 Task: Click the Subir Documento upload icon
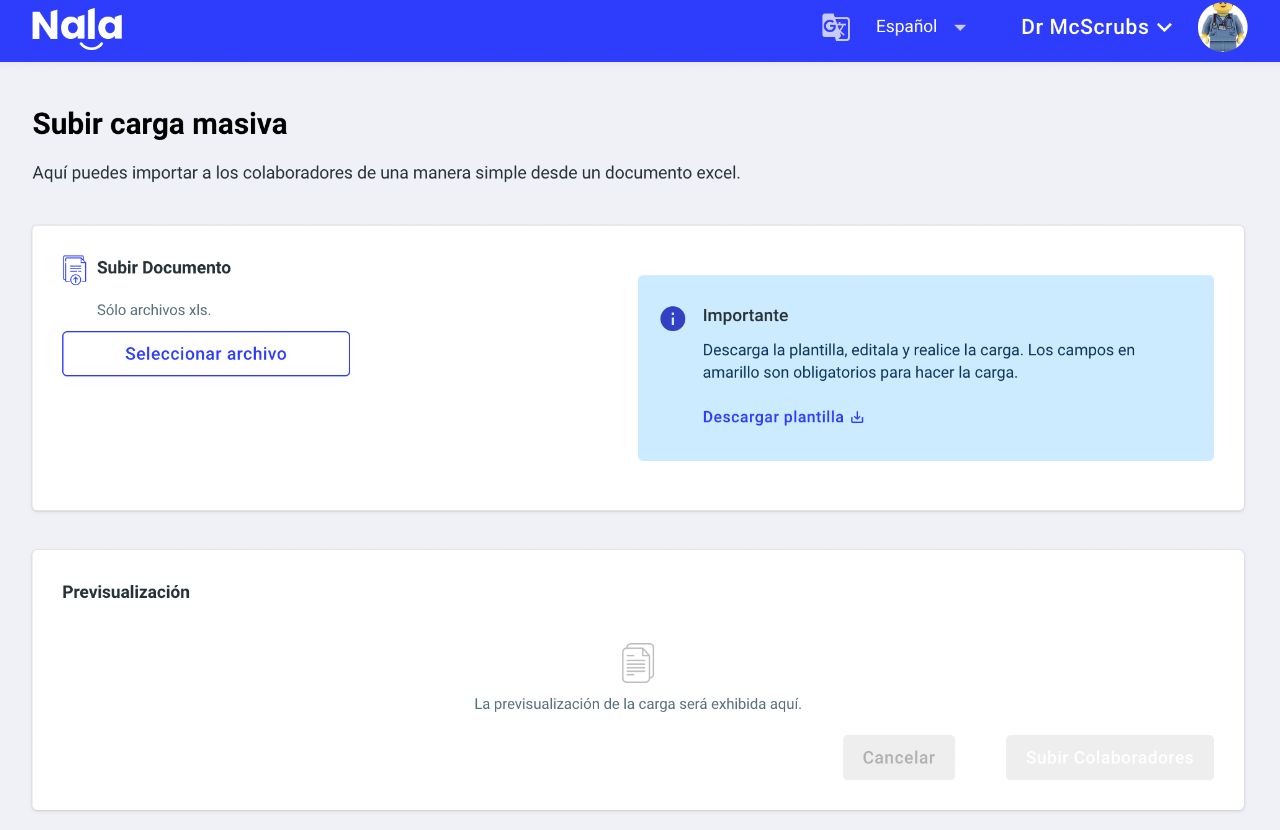(74, 270)
